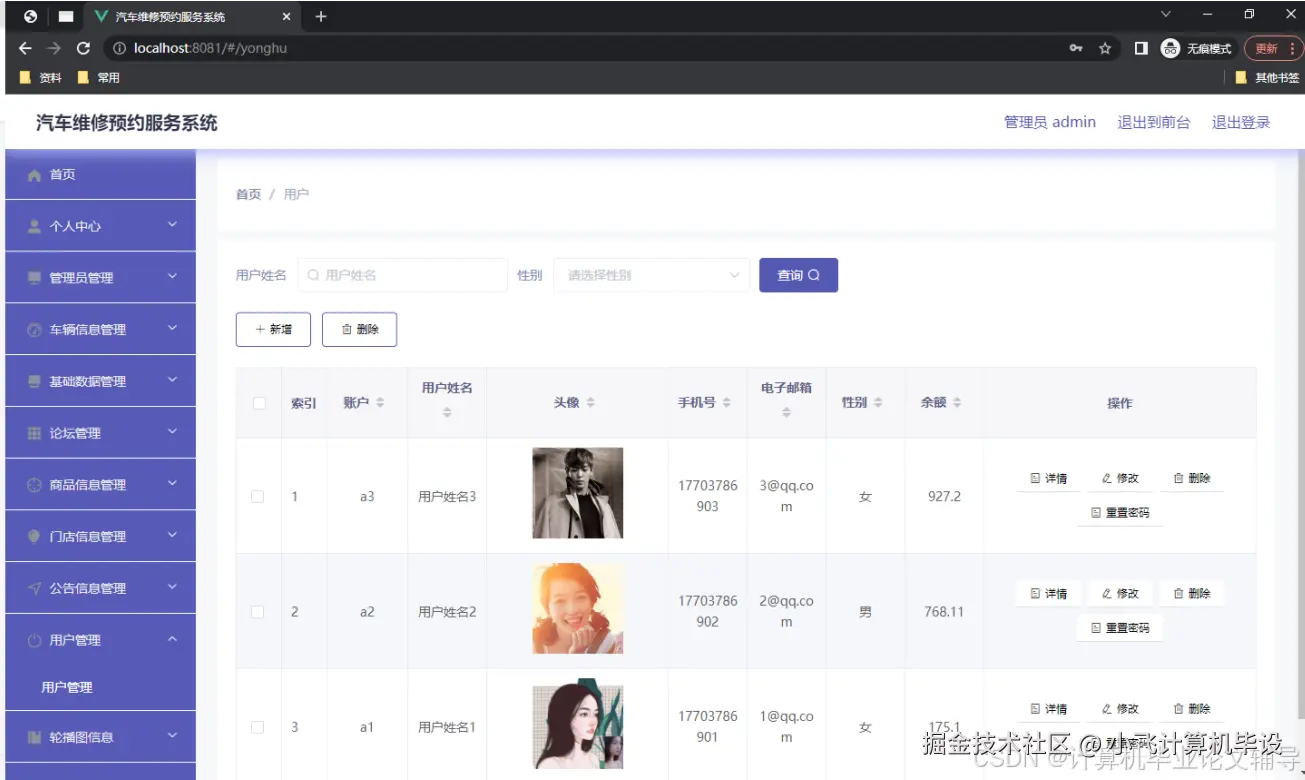This screenshot has height=780, width=1305.
Task: Focus the 用户姓名 search input field
Action: tap(403, 275)
